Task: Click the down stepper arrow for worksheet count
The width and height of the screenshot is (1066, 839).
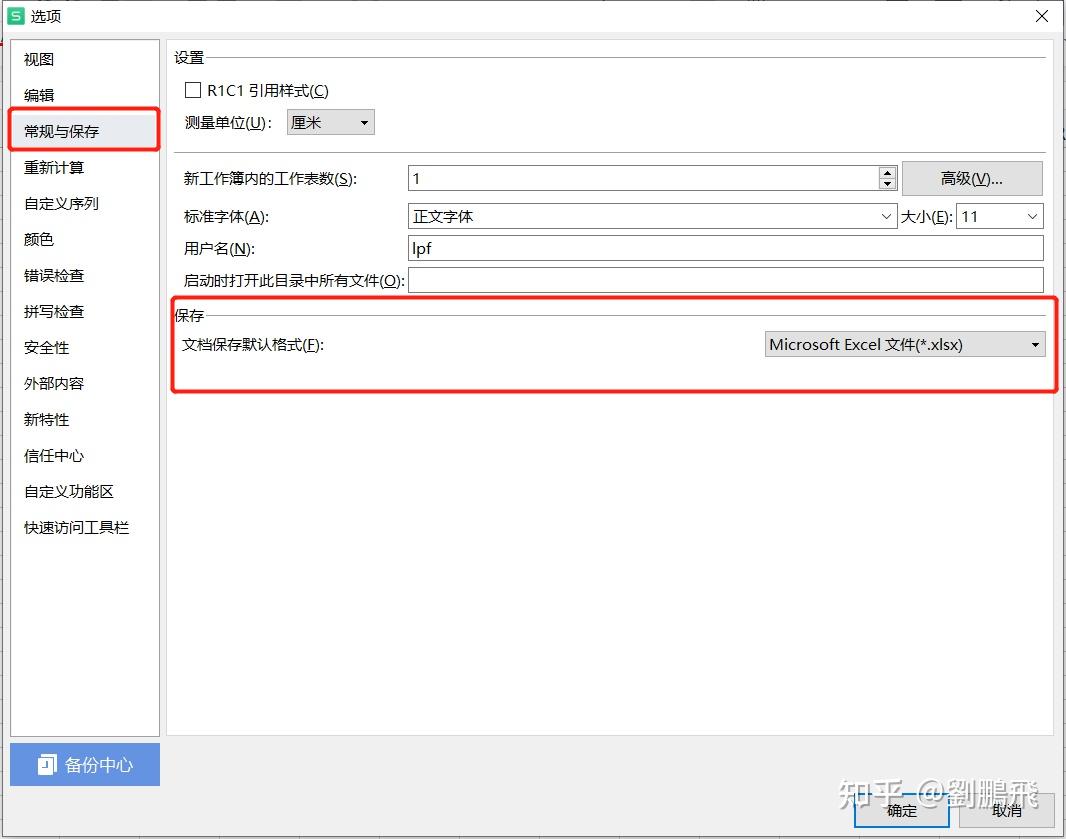Action: 888,184
